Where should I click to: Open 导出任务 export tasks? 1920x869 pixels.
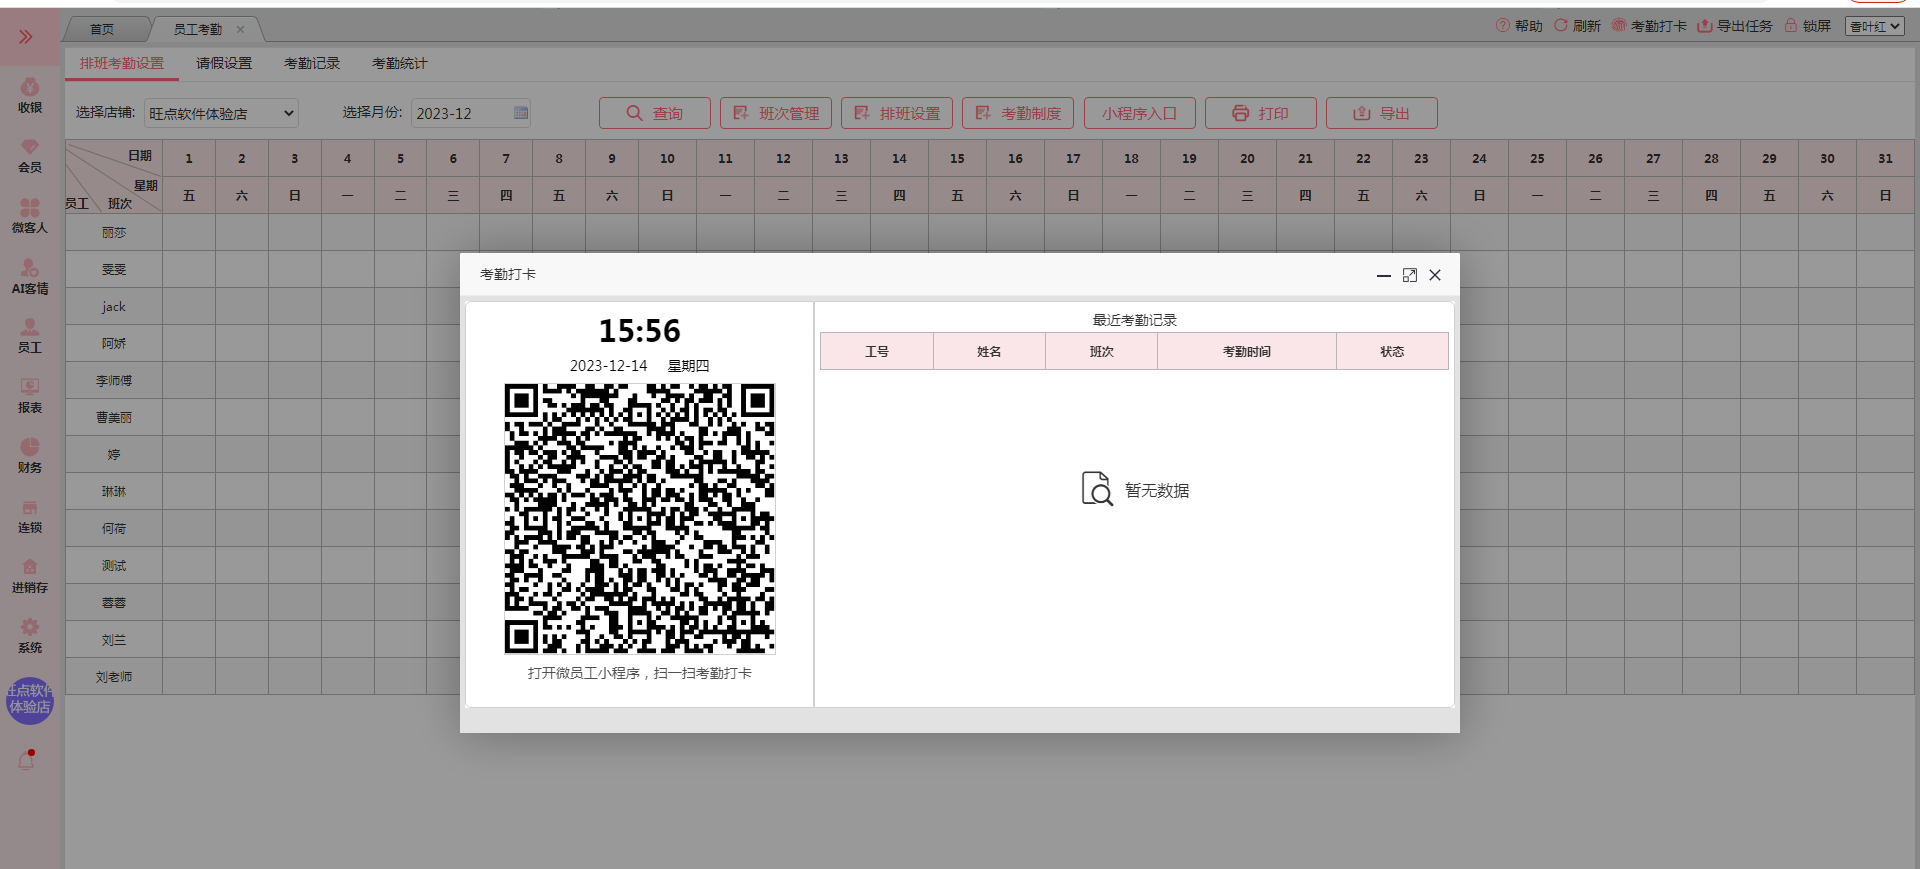pos(1735,26)
